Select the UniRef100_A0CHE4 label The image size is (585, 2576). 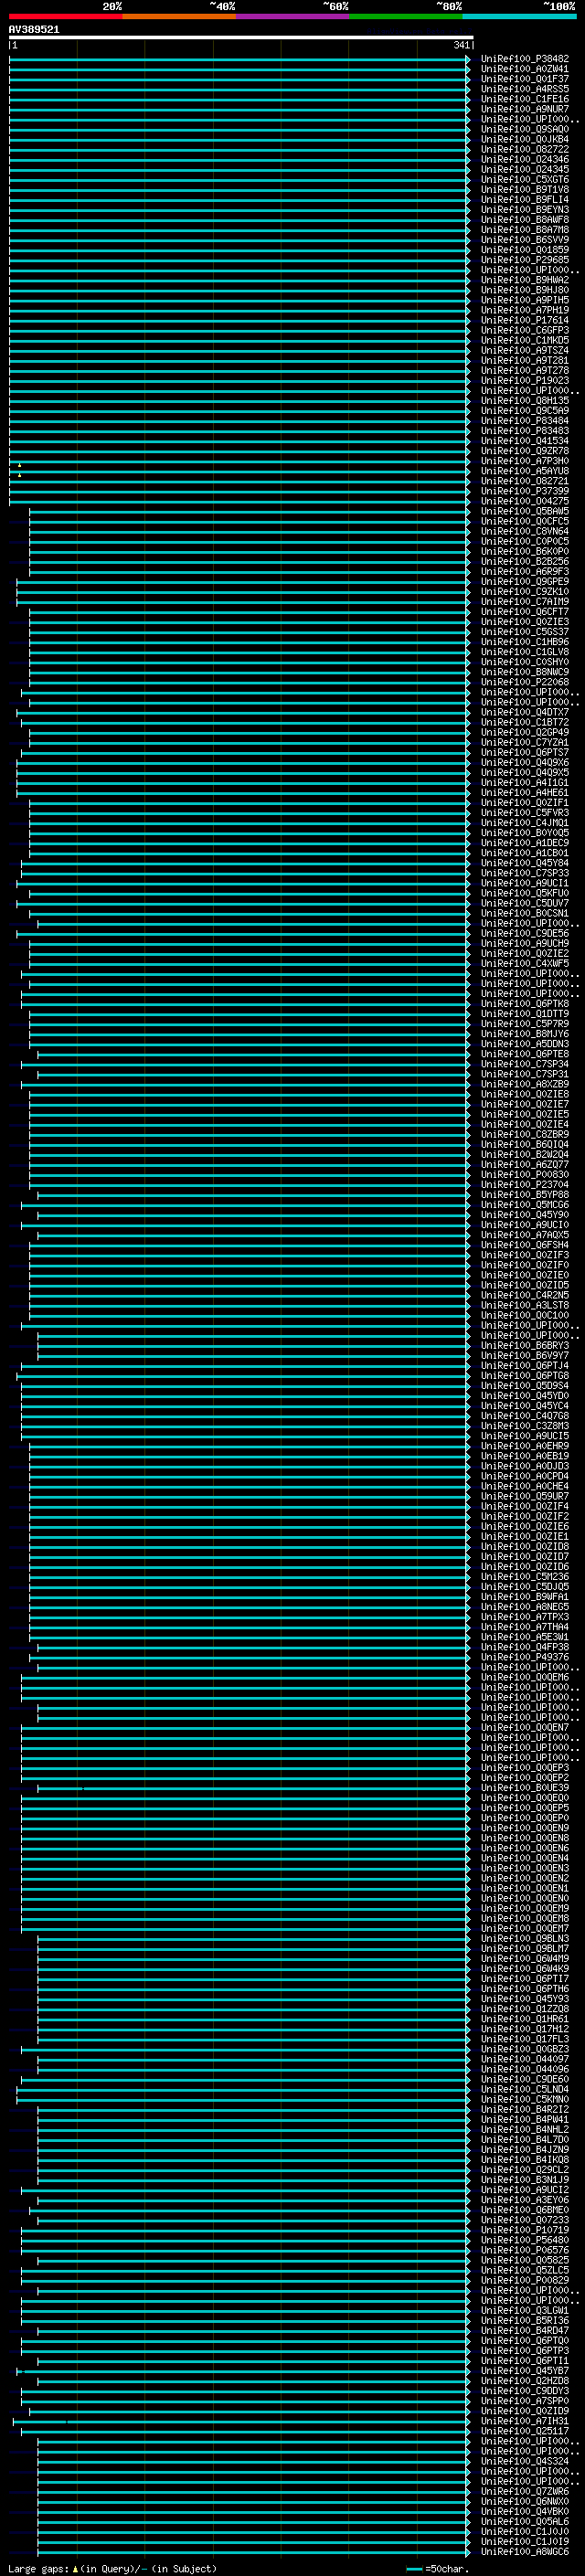(x=525, y=1486)
